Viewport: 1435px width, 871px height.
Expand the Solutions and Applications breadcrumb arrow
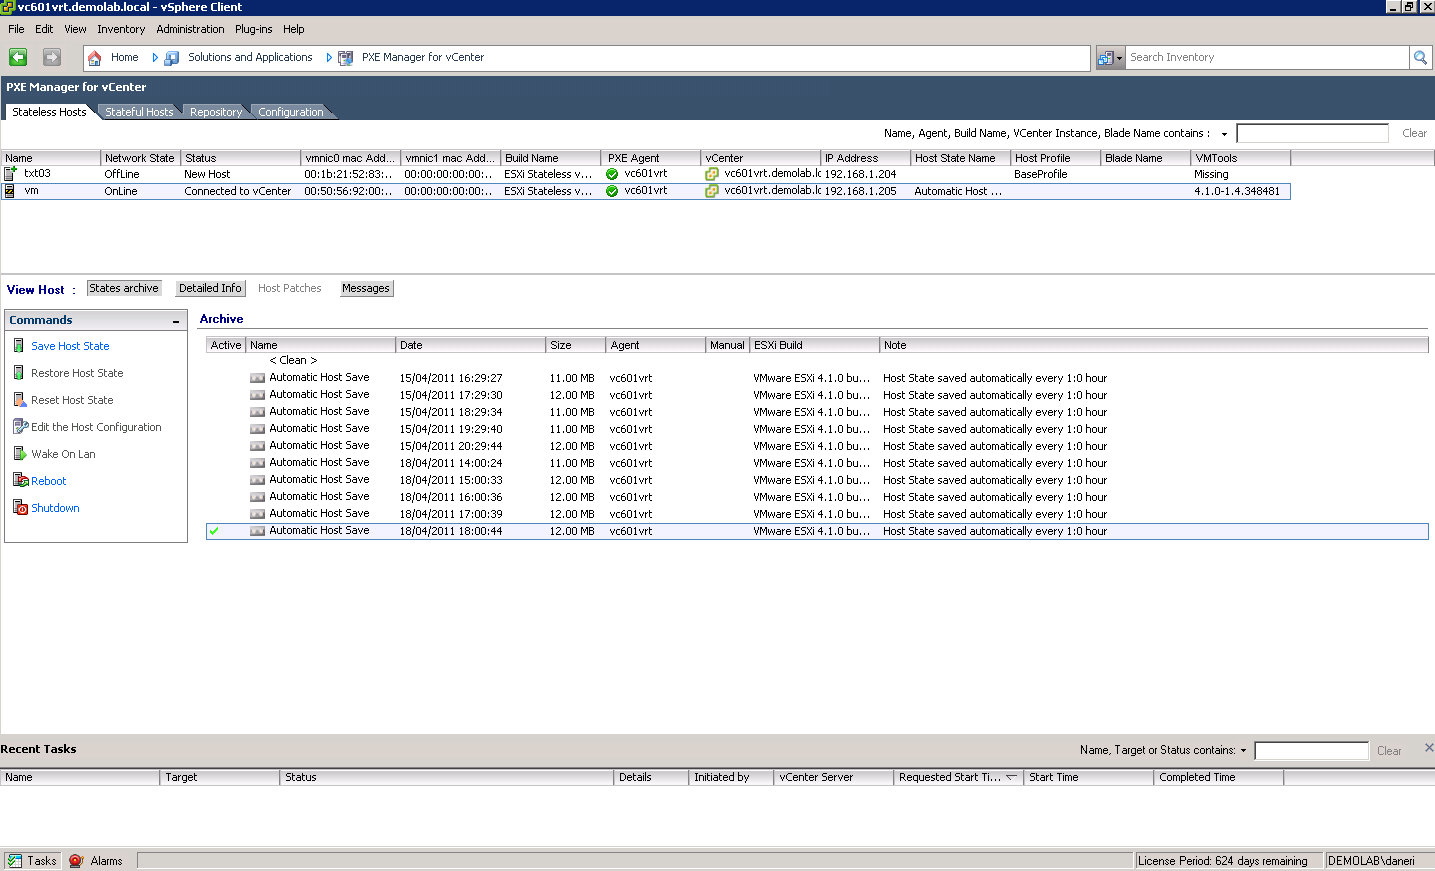329,58
